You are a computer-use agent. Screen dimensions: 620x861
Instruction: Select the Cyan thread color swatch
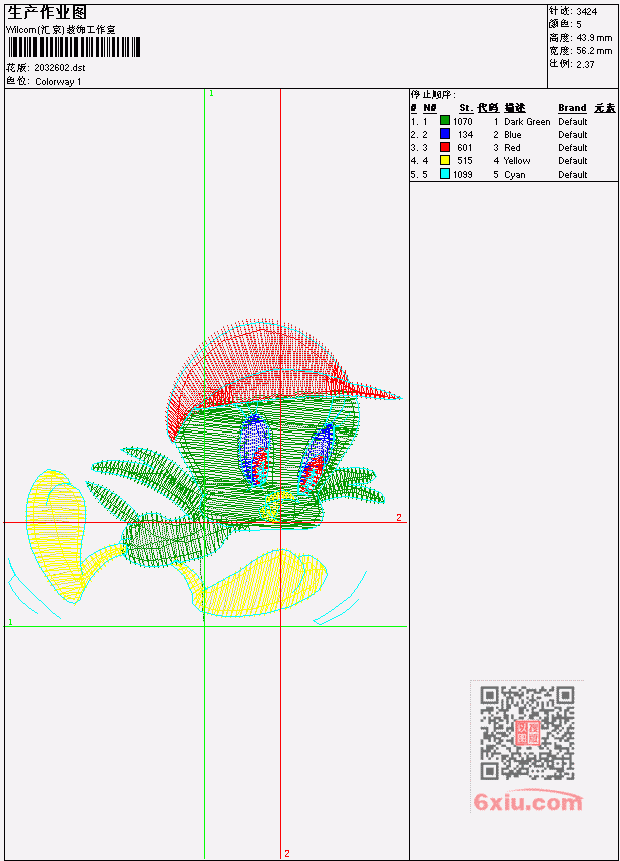click(445, 174)
